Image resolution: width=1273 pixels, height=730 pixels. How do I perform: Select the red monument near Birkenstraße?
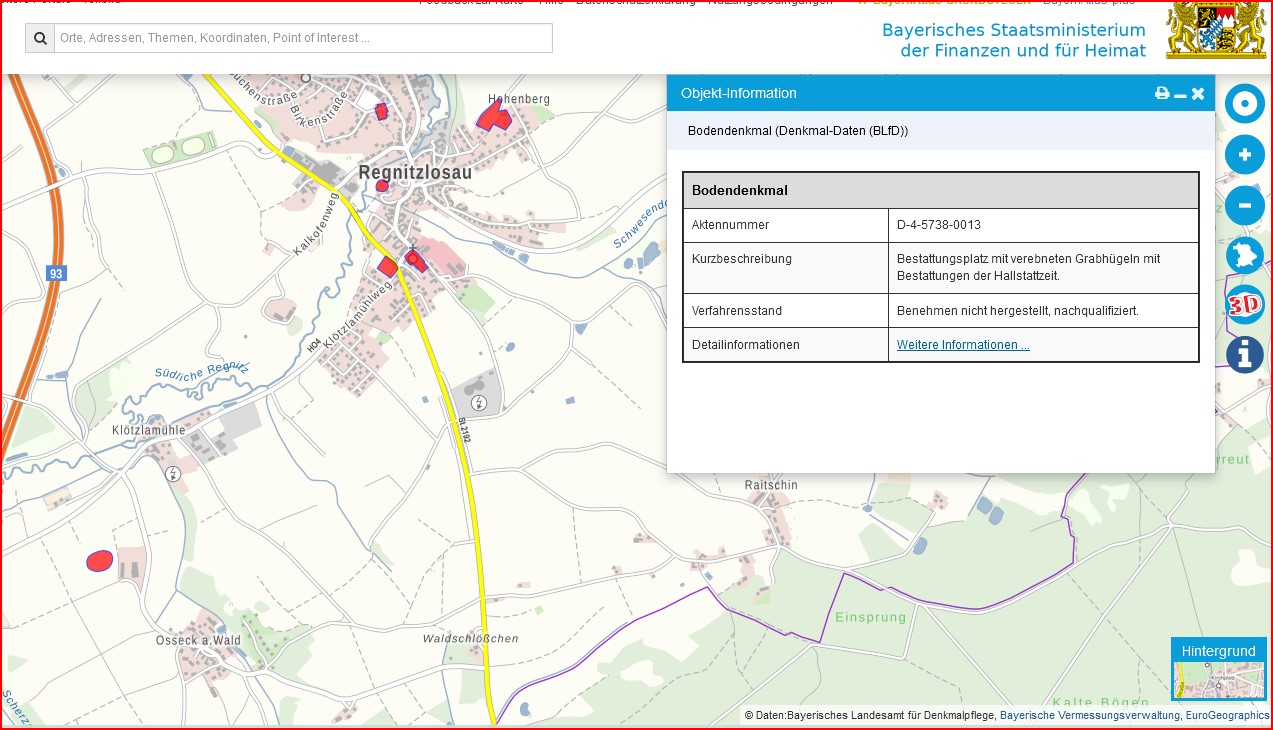(381, 111)
